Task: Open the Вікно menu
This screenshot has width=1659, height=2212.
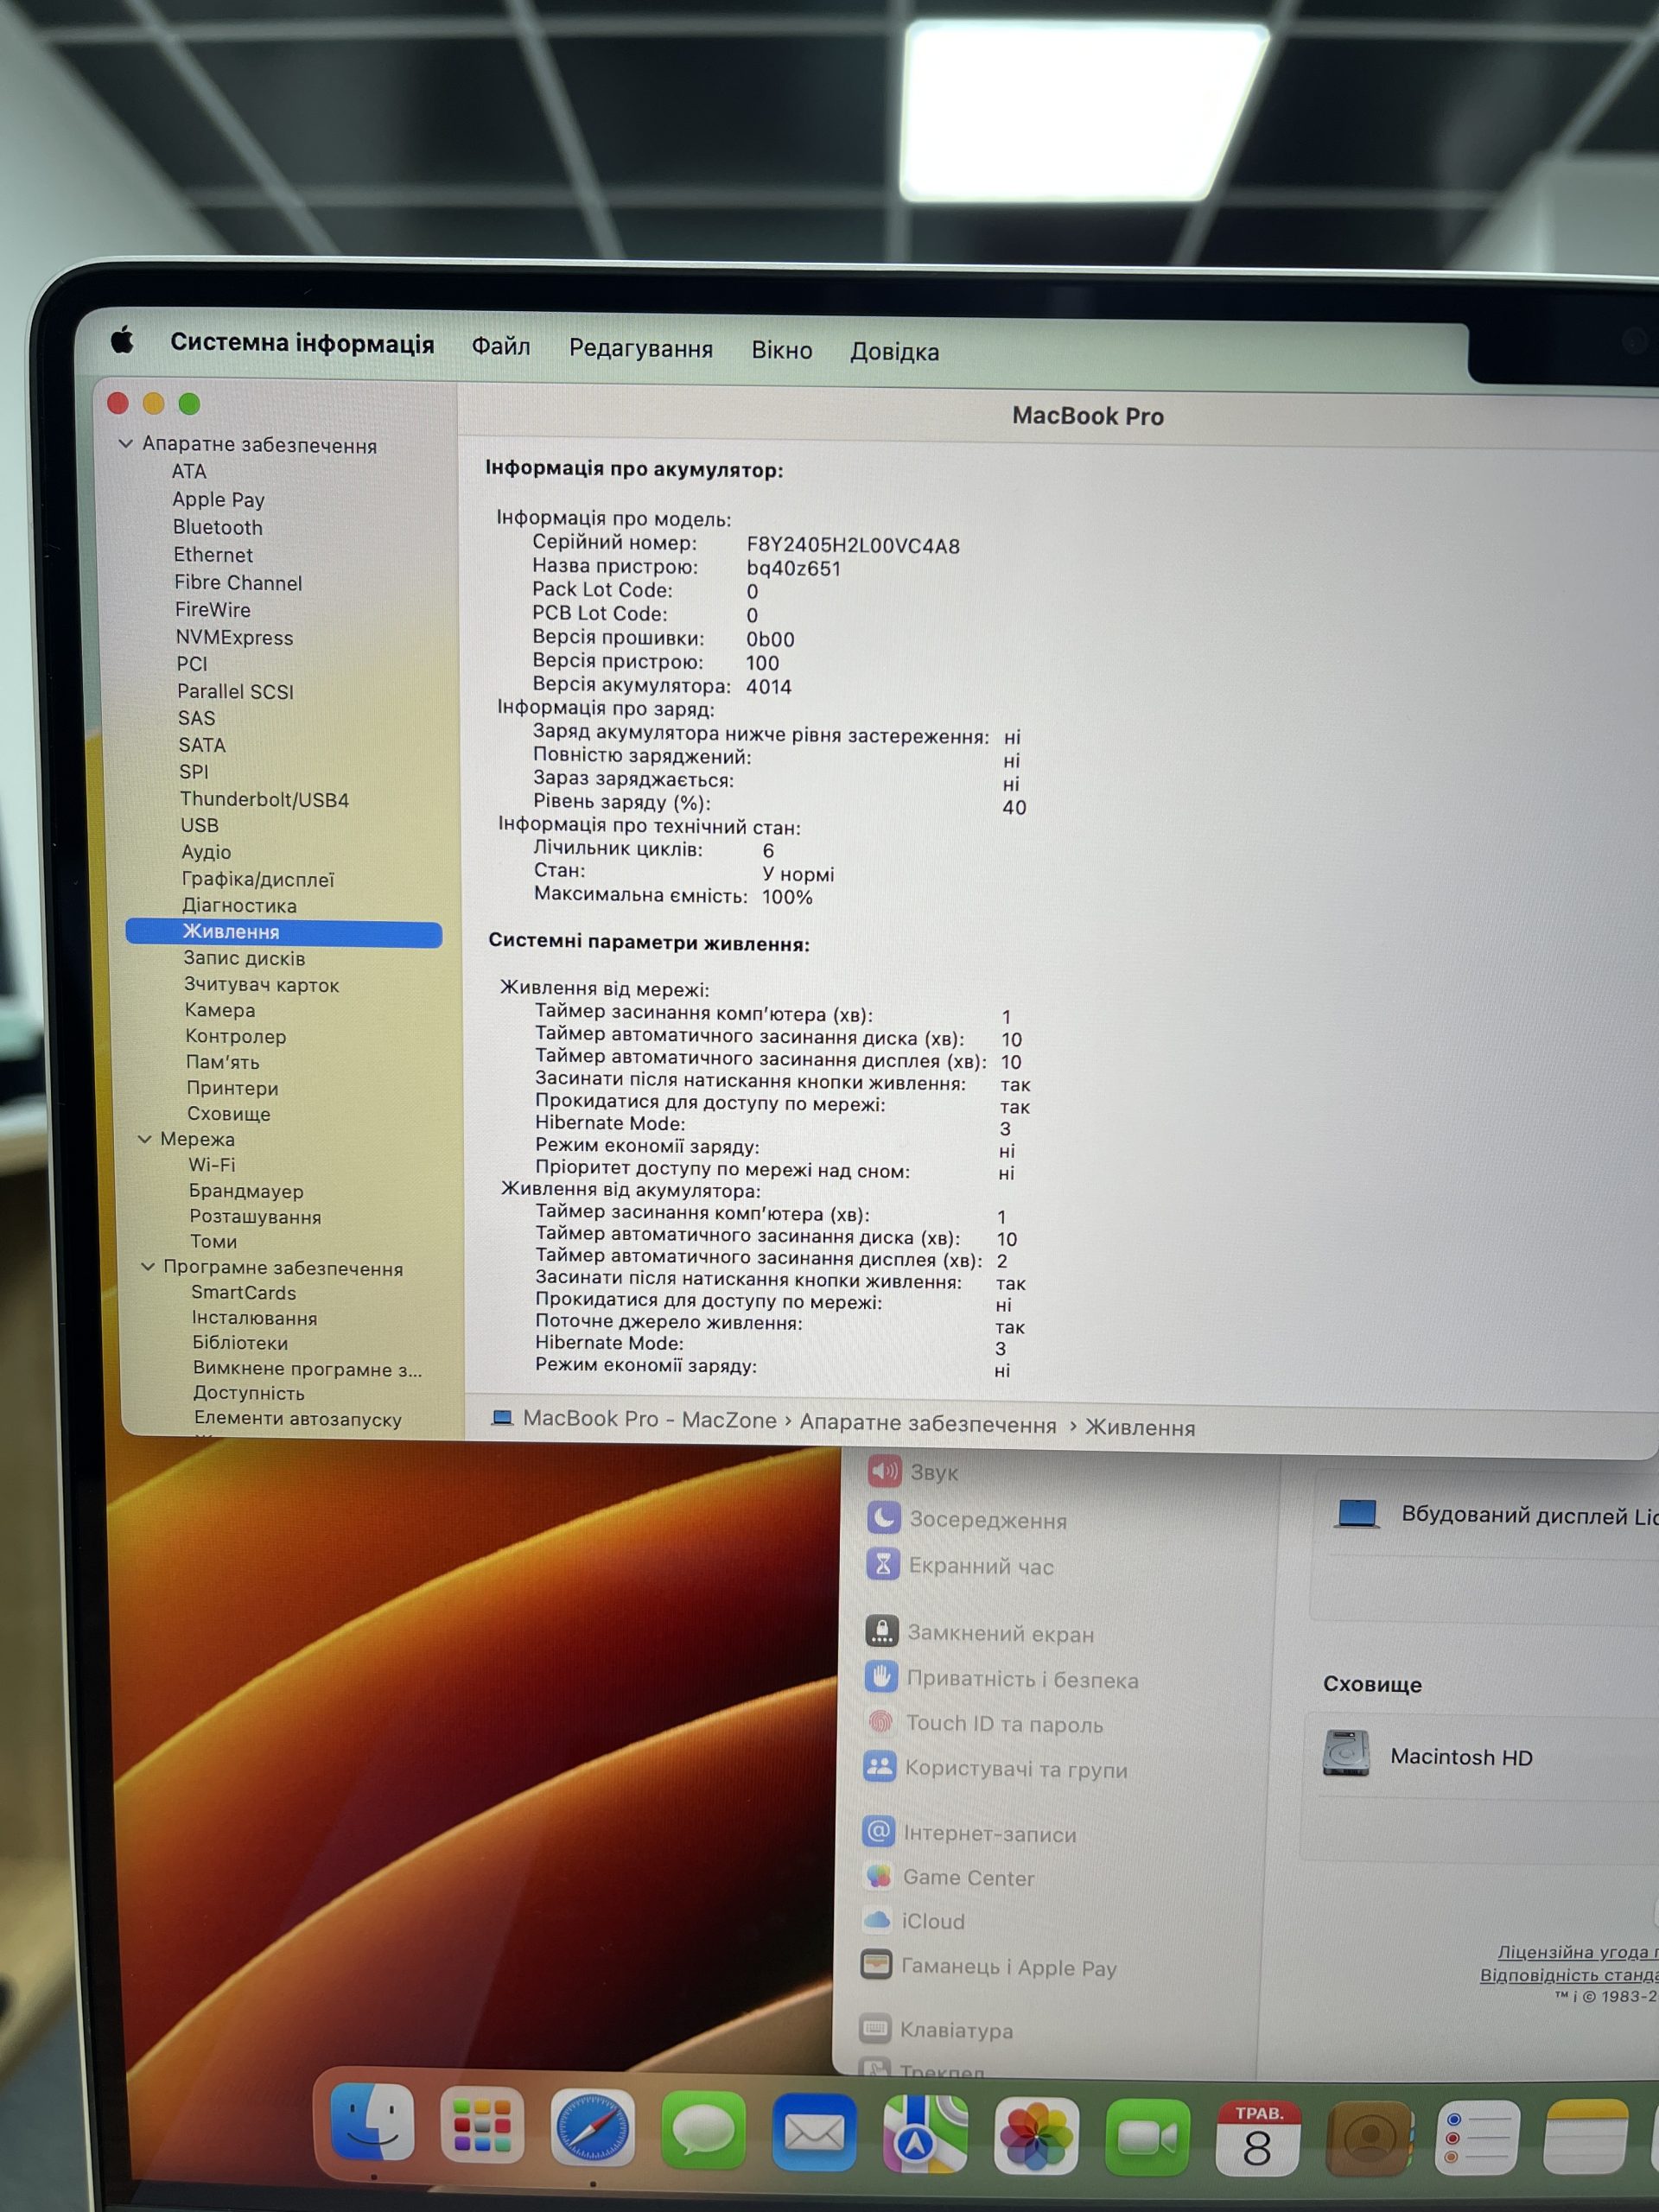Action: tap(782, 350)
